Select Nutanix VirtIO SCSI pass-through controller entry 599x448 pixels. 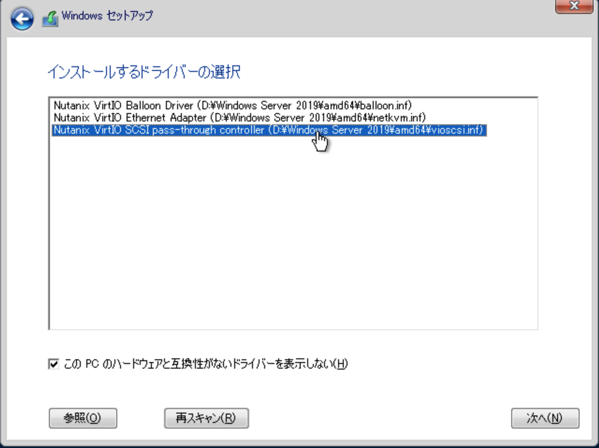click(269, 130)
